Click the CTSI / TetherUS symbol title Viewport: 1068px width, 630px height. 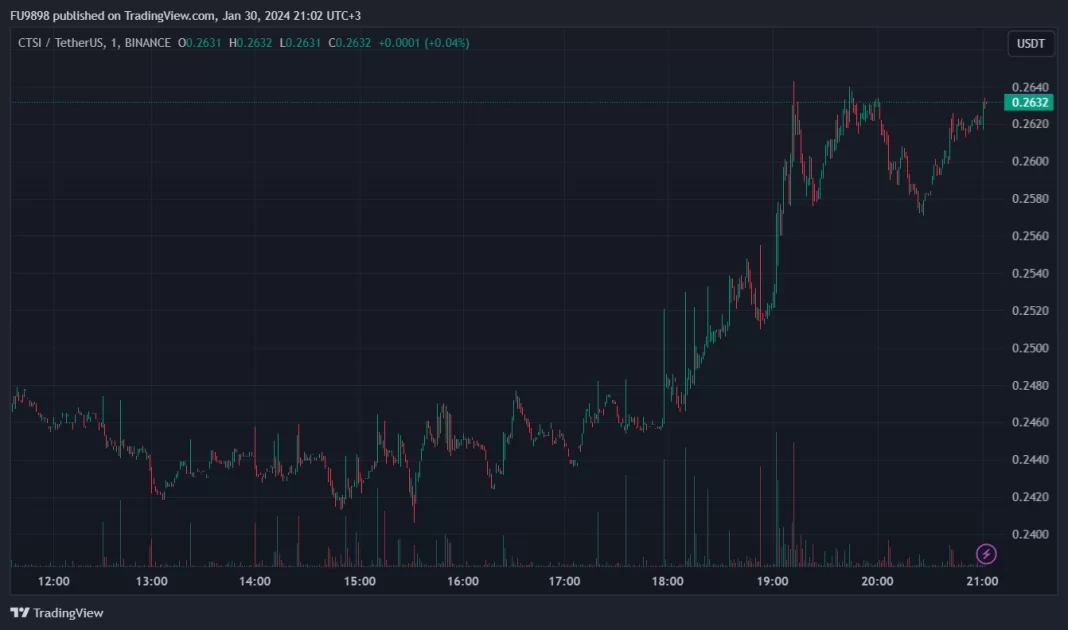[x=62, y=43]
